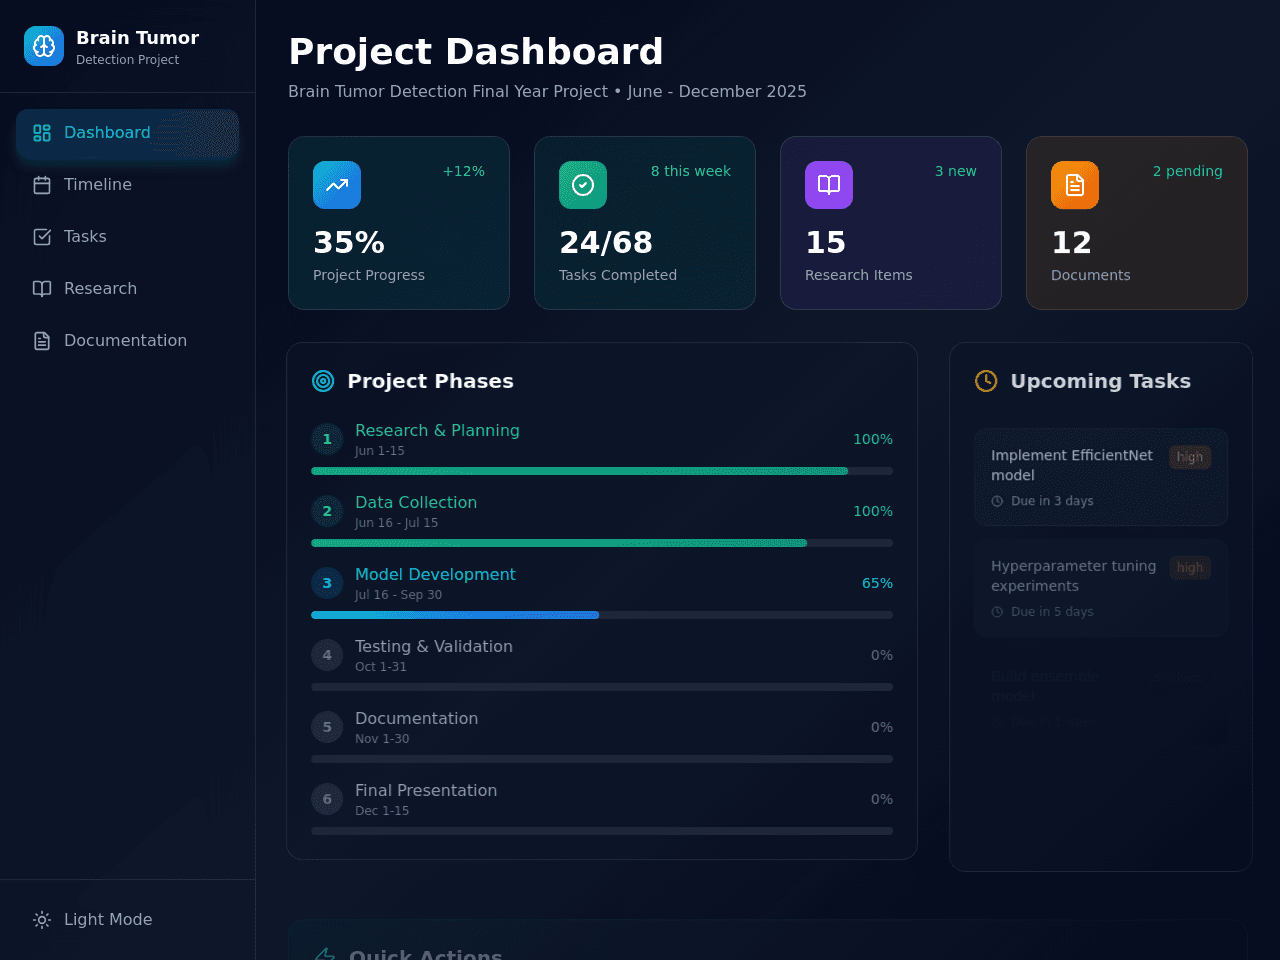The width and height of the screenshot is (1280, 960).
Task: Click phase number 5 badge
Action: click(x=327, y=727)
